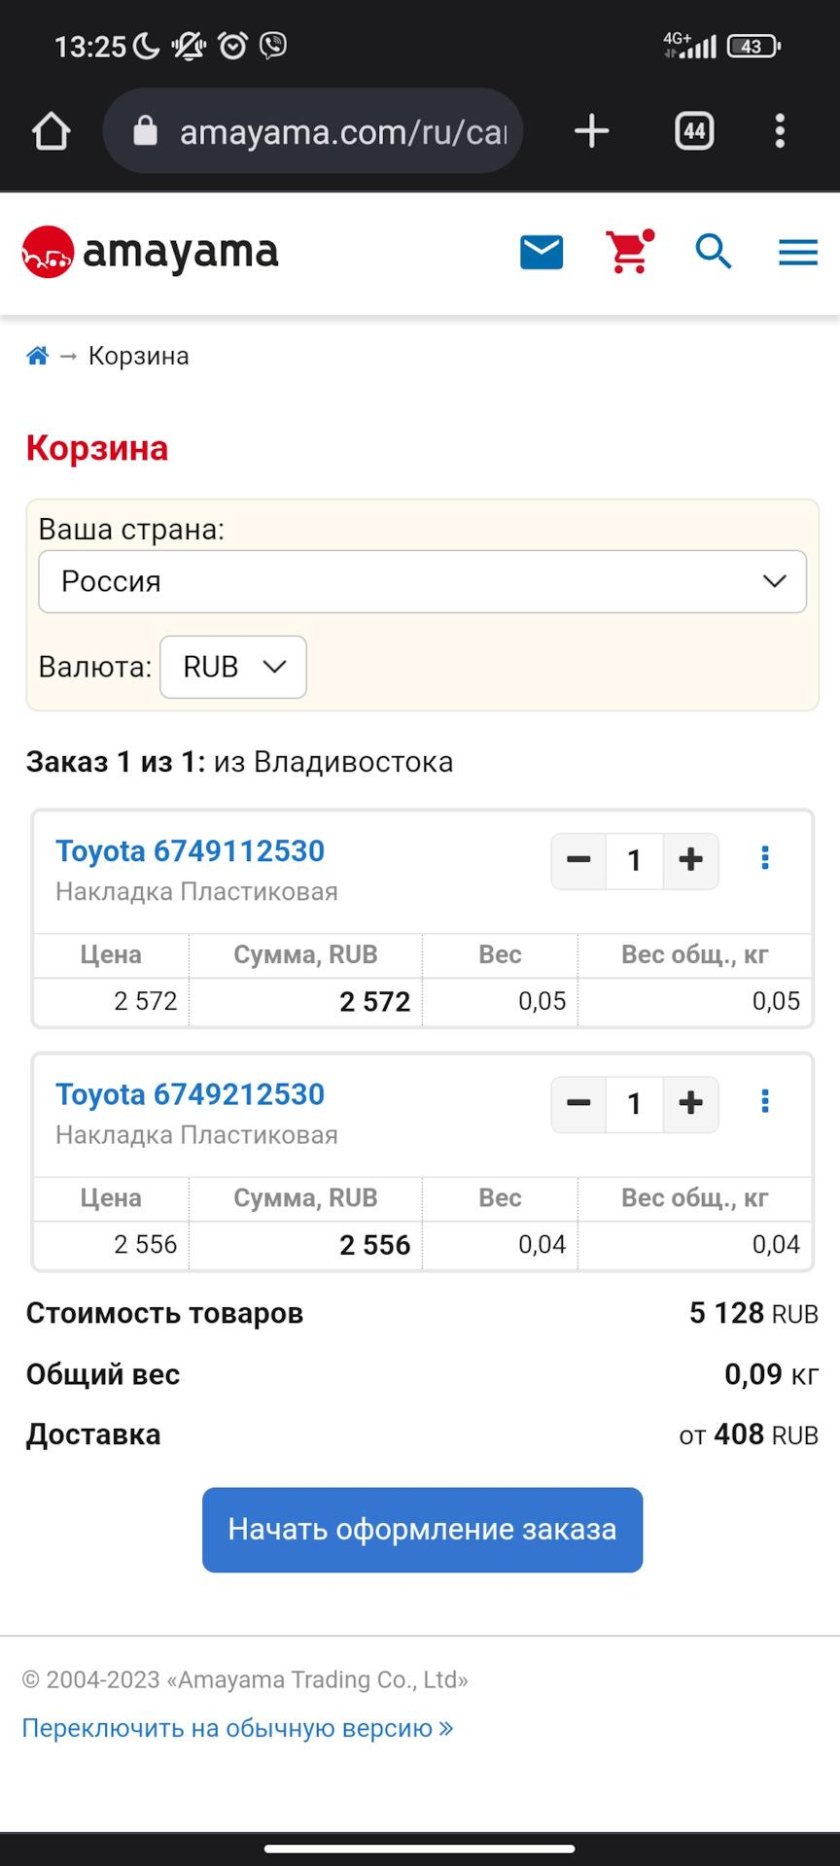The width and height of the screenshot is (840, 1866).
Task: Click the Переключить на обычную версию link
Action: (x=237, y=1728)
